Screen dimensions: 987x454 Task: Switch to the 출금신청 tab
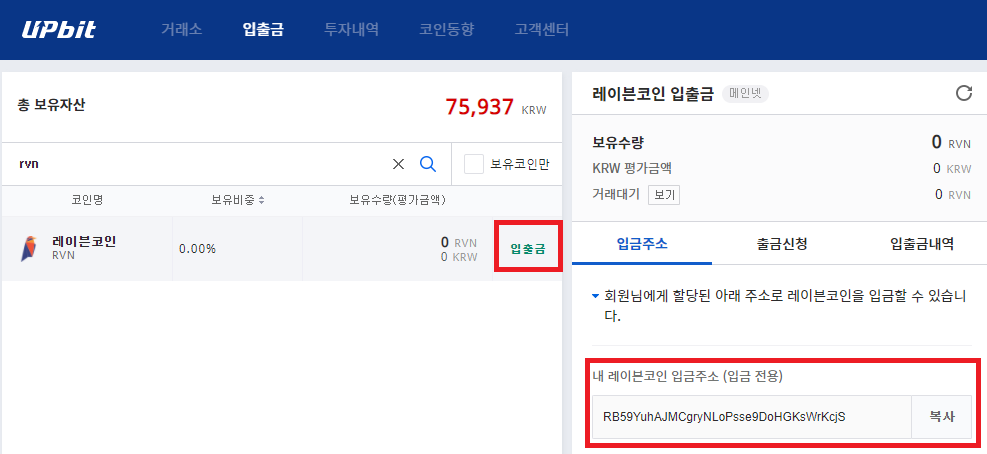point(782,243)
